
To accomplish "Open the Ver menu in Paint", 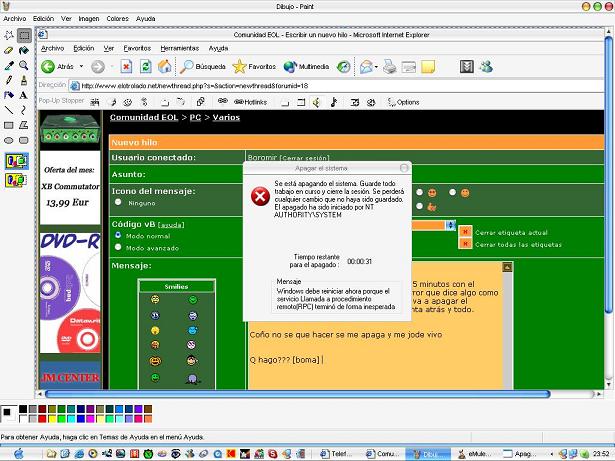I will point(66,19).
